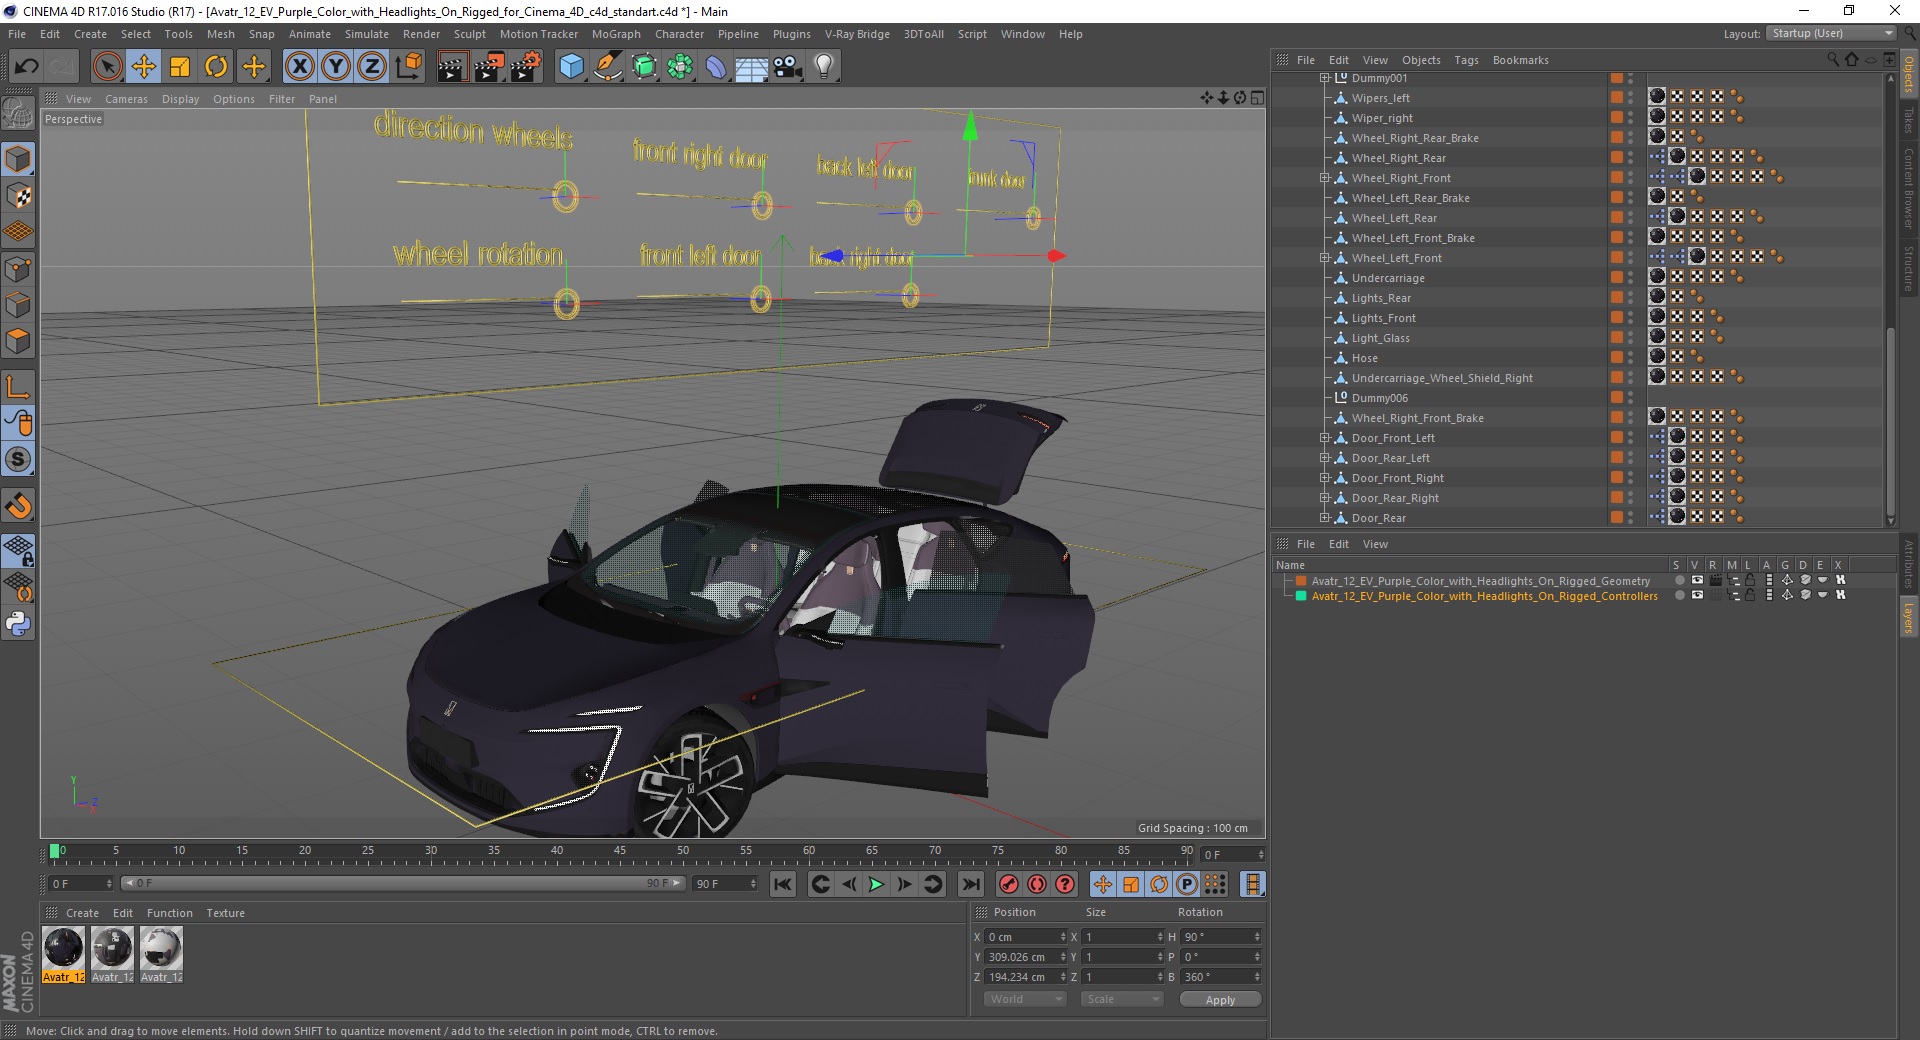
Task: Add a Subdivision Surface generator
Action: 644,67
